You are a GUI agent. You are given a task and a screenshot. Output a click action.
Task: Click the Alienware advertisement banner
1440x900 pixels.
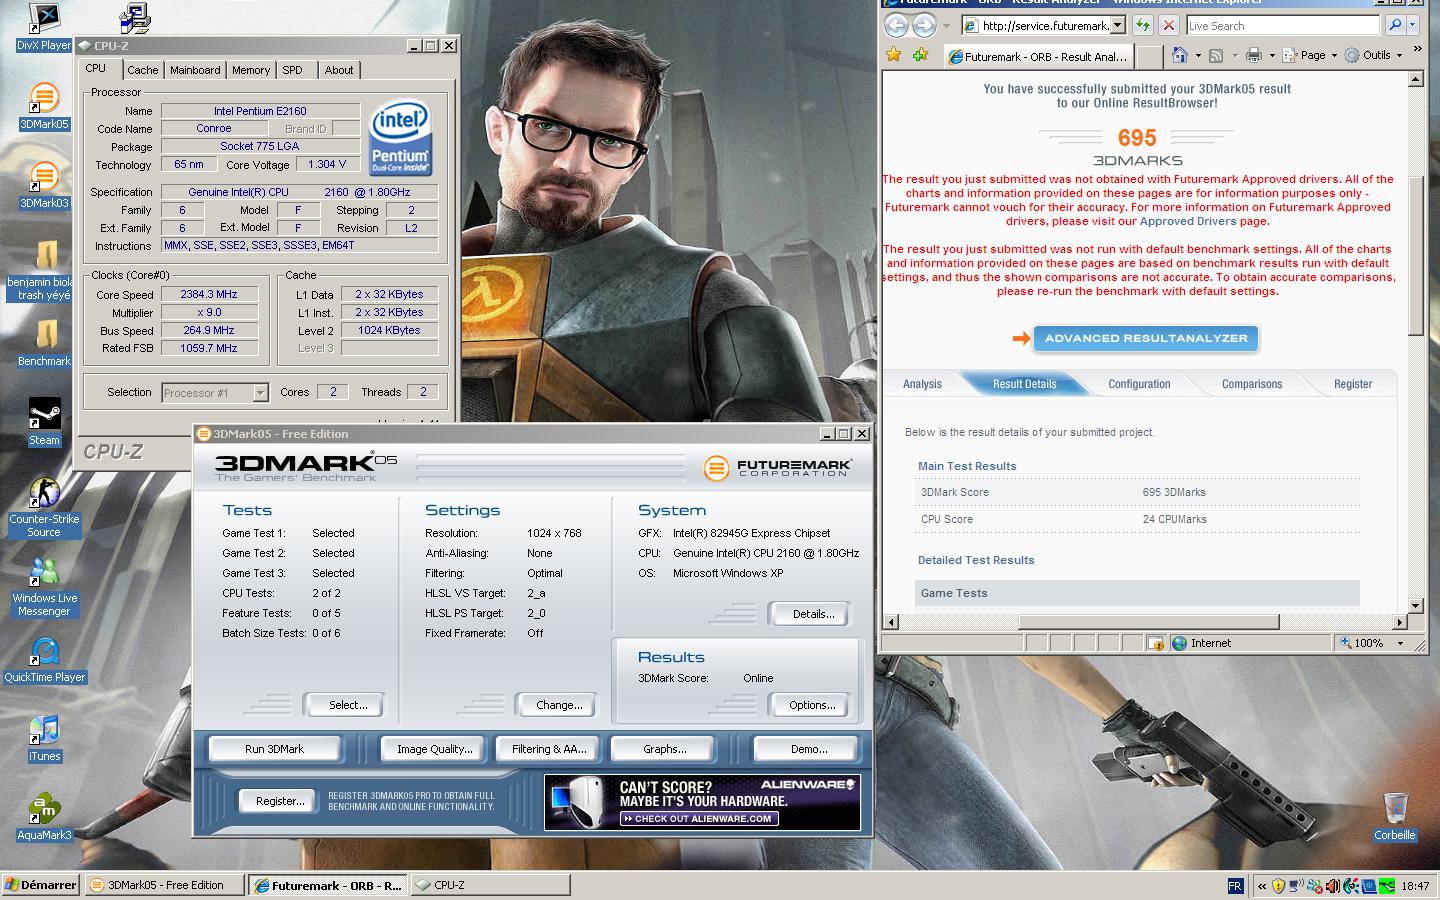[x=702, y=802]
